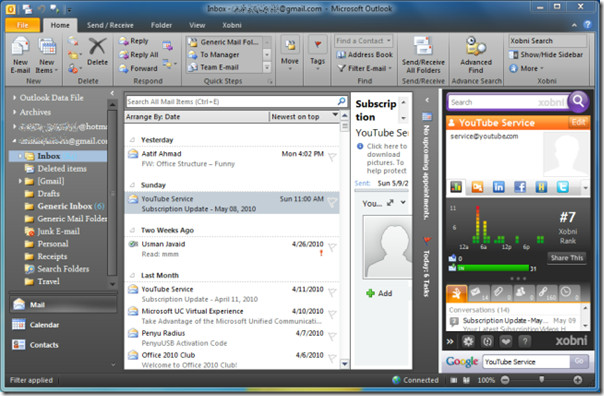Collapse the Two Weeks Ago group
This screenshot has height=396, width=604.
point(133,230)
